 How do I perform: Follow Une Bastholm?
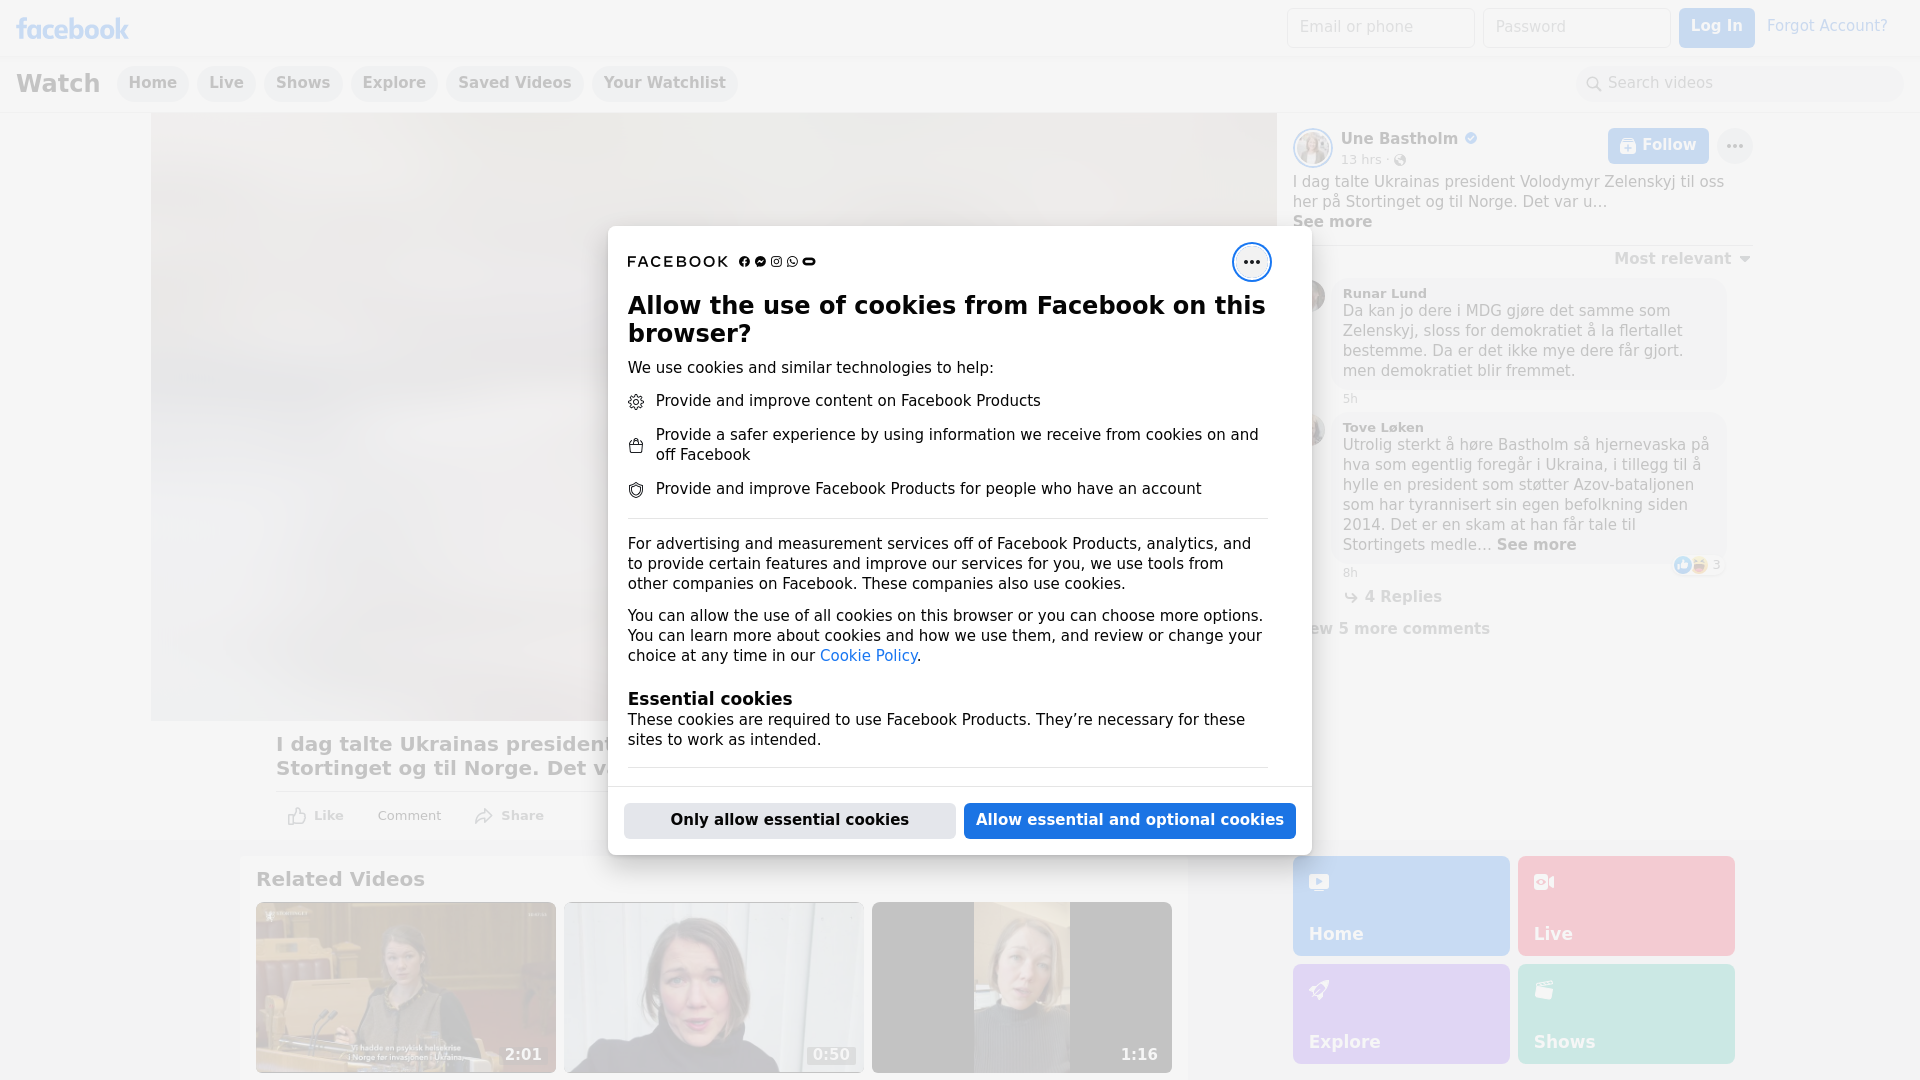[x=1657, y=146]
